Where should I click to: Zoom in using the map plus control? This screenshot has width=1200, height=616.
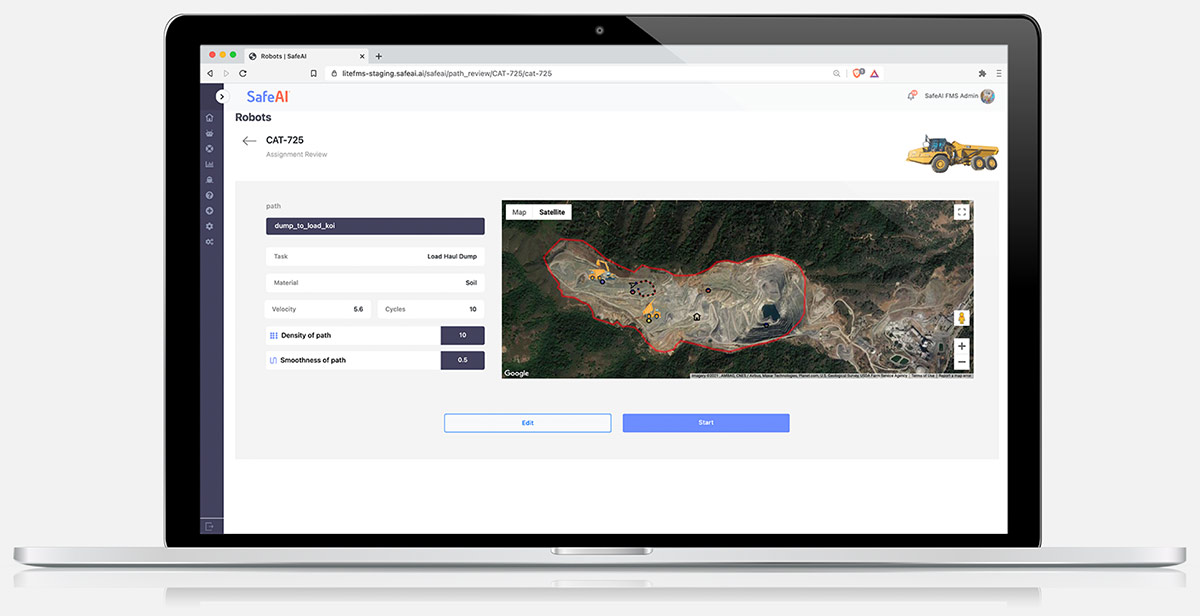[962, 348]
